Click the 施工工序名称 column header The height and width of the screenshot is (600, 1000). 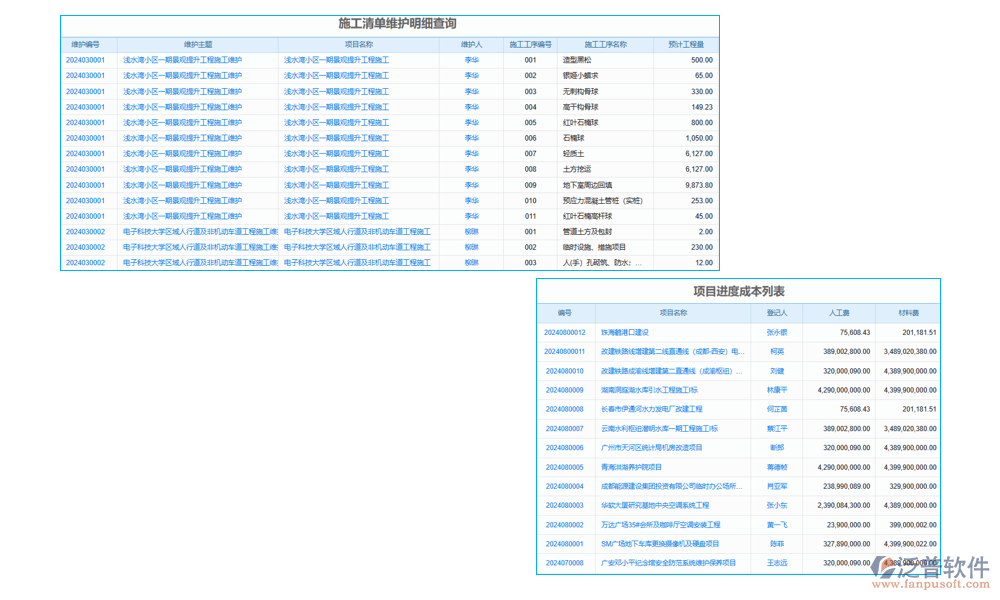[x=608, y=44]
